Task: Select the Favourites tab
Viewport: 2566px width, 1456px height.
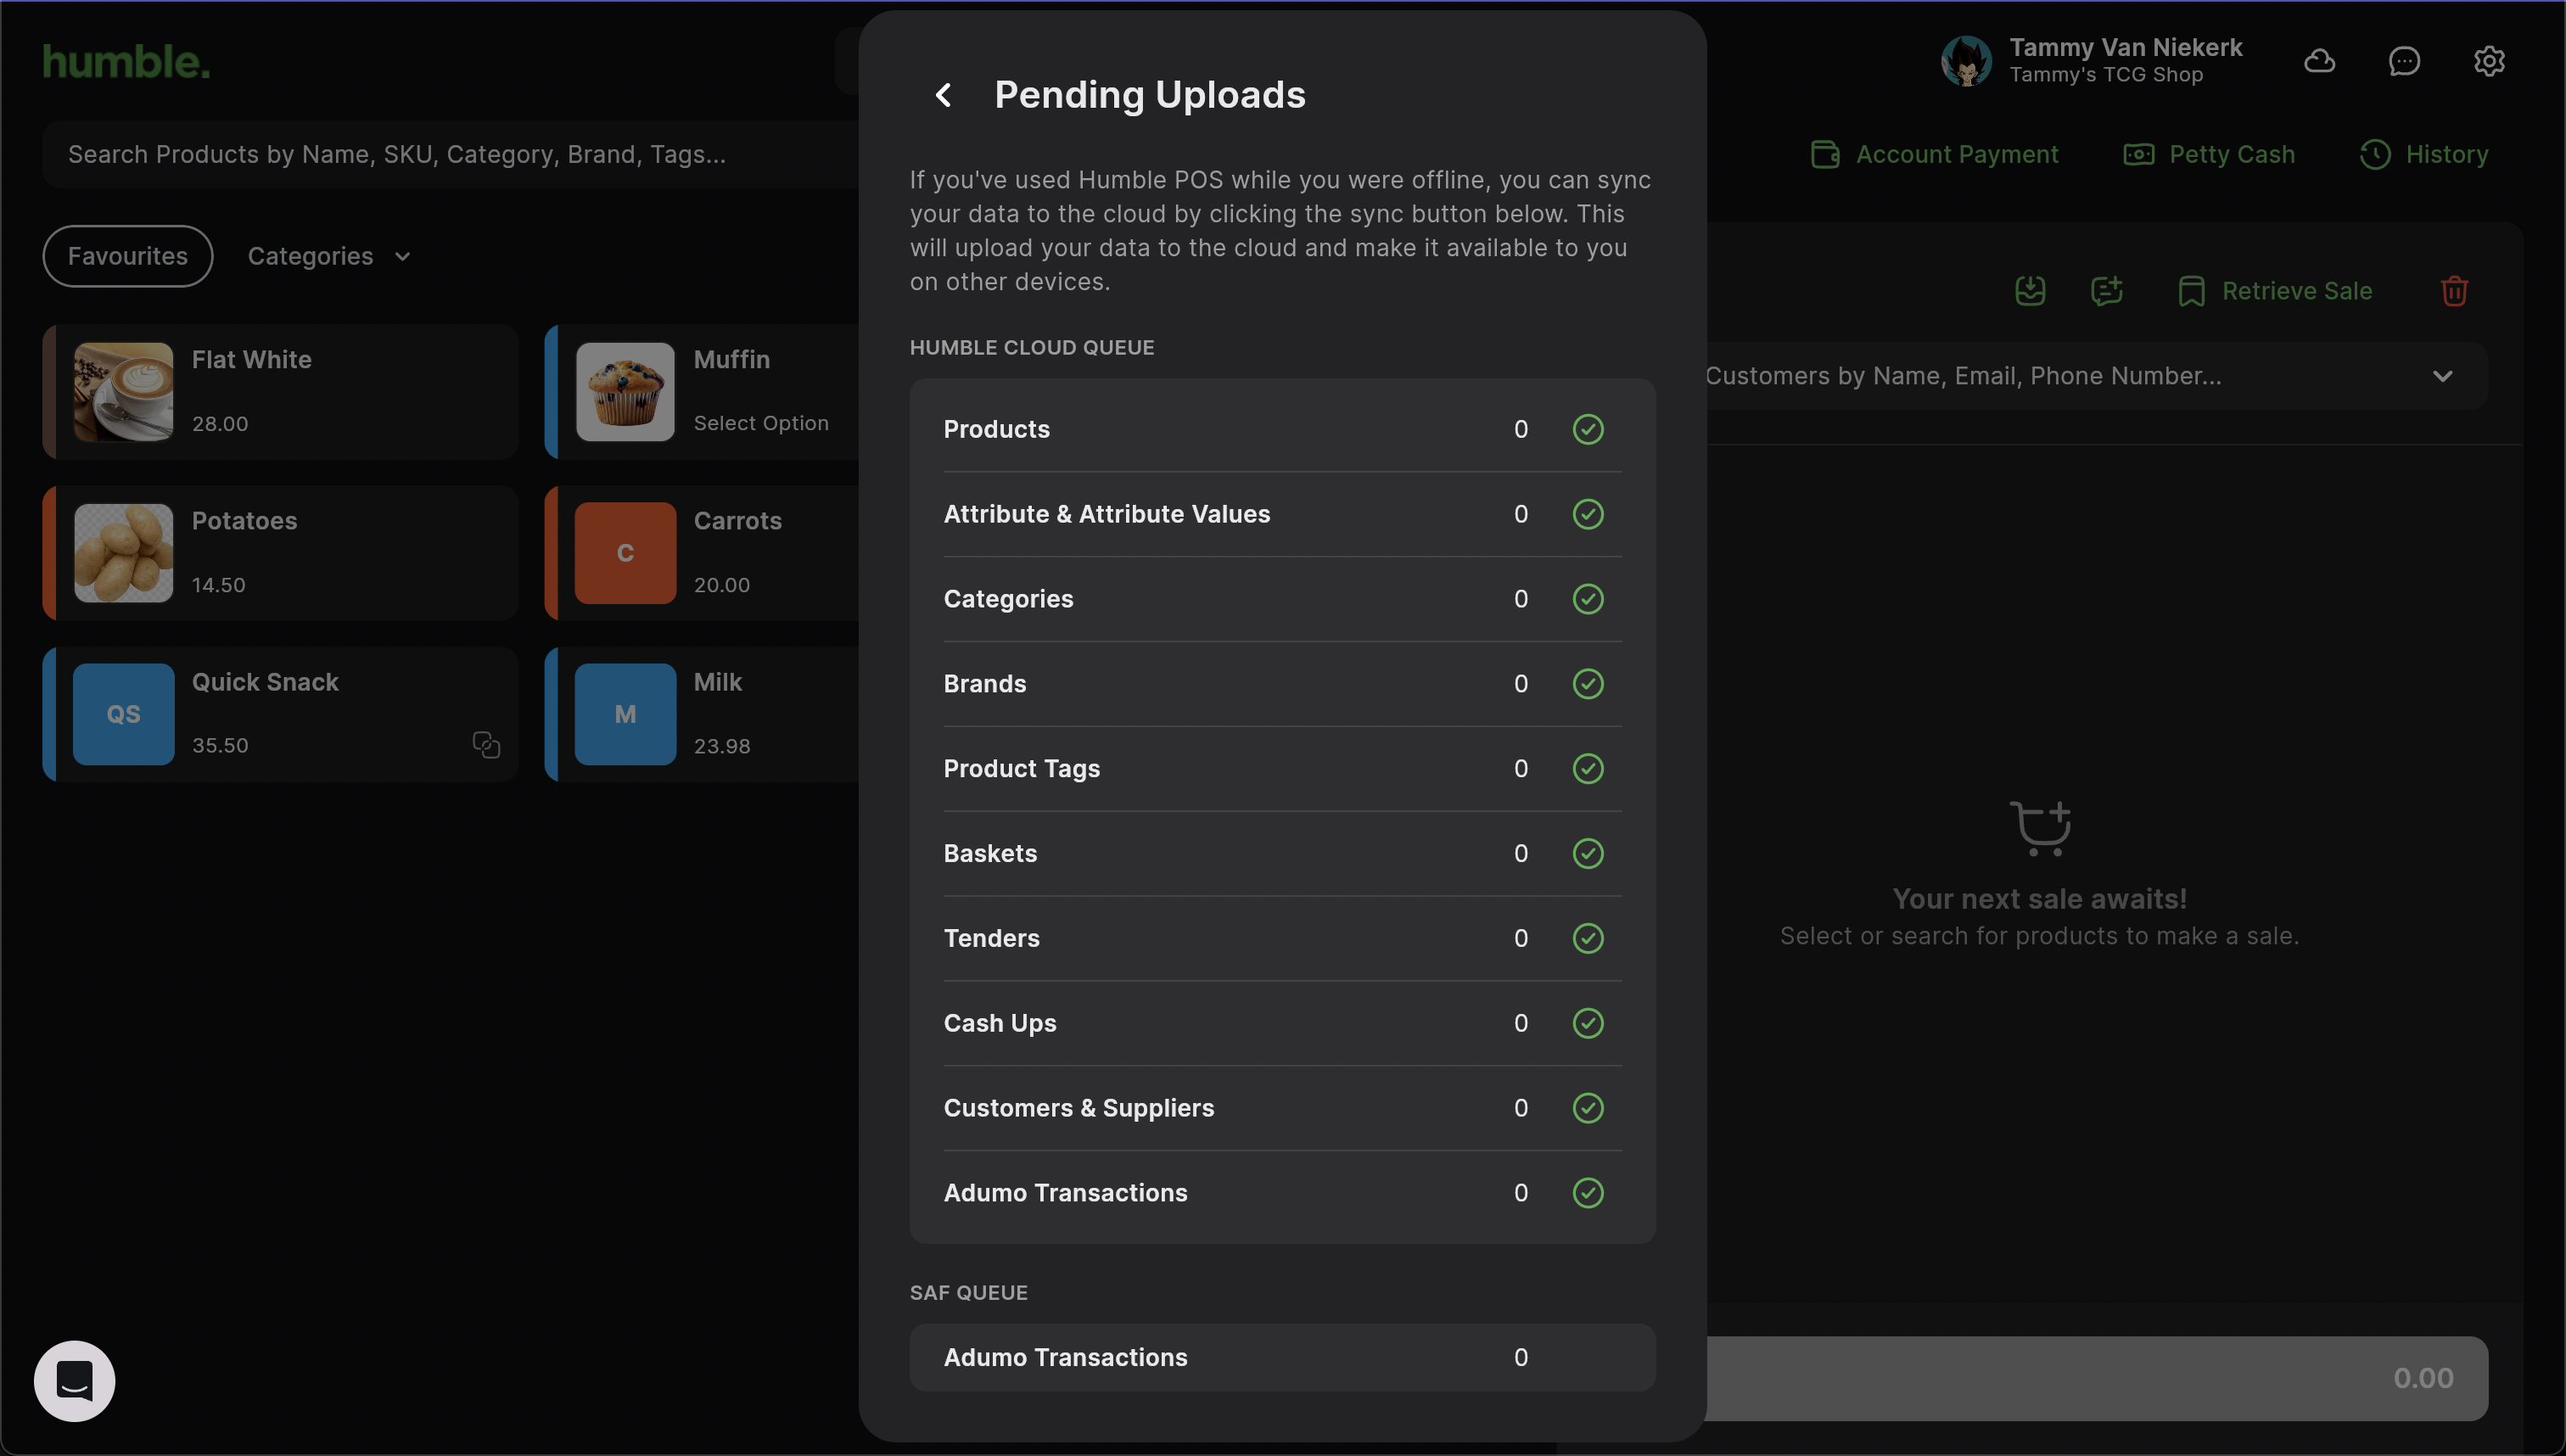Action: (x=128, y=256)
